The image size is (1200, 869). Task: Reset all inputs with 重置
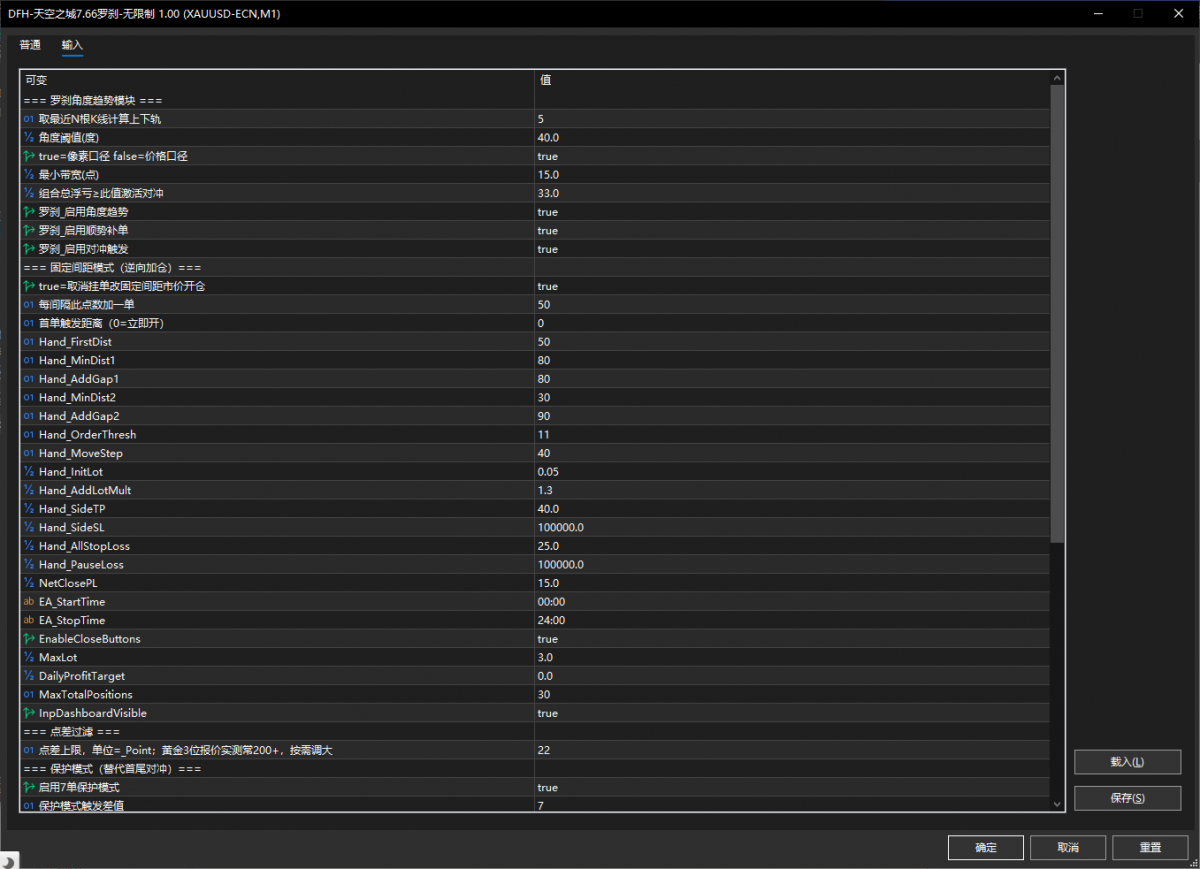point(1150,847)
